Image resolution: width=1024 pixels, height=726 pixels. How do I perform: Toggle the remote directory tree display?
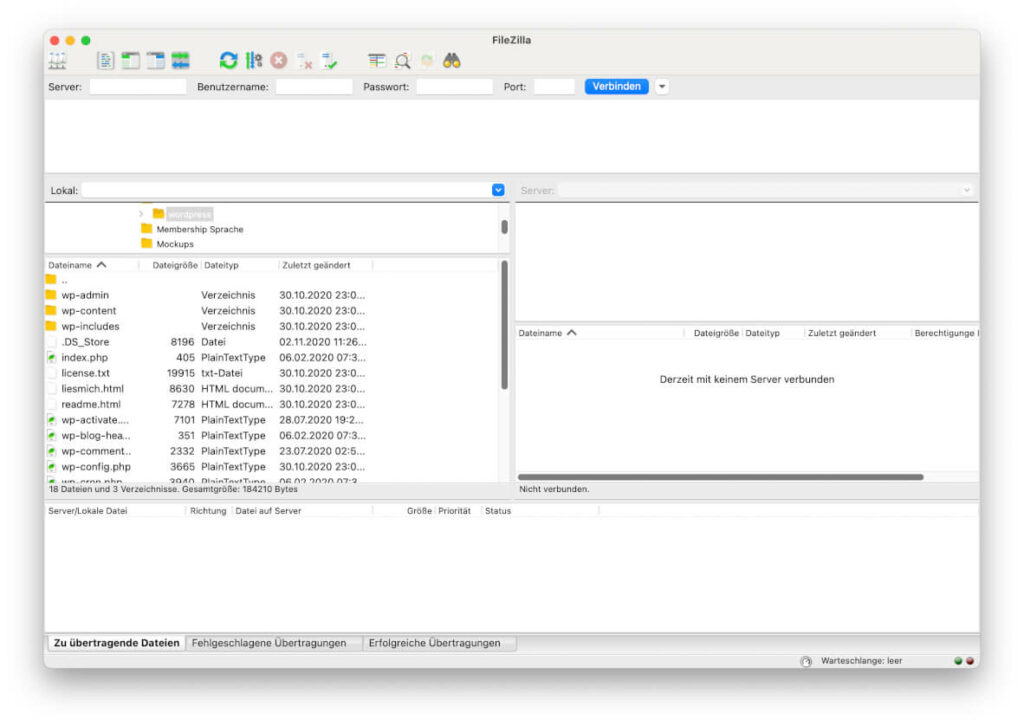[155, 61]
